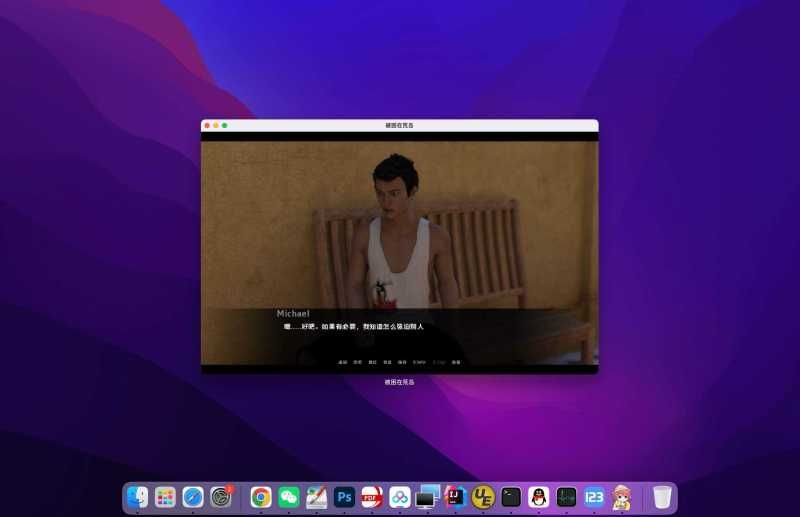Open System Preferences with the red badge
800x517 pixels.
click(x=221, y=497)
